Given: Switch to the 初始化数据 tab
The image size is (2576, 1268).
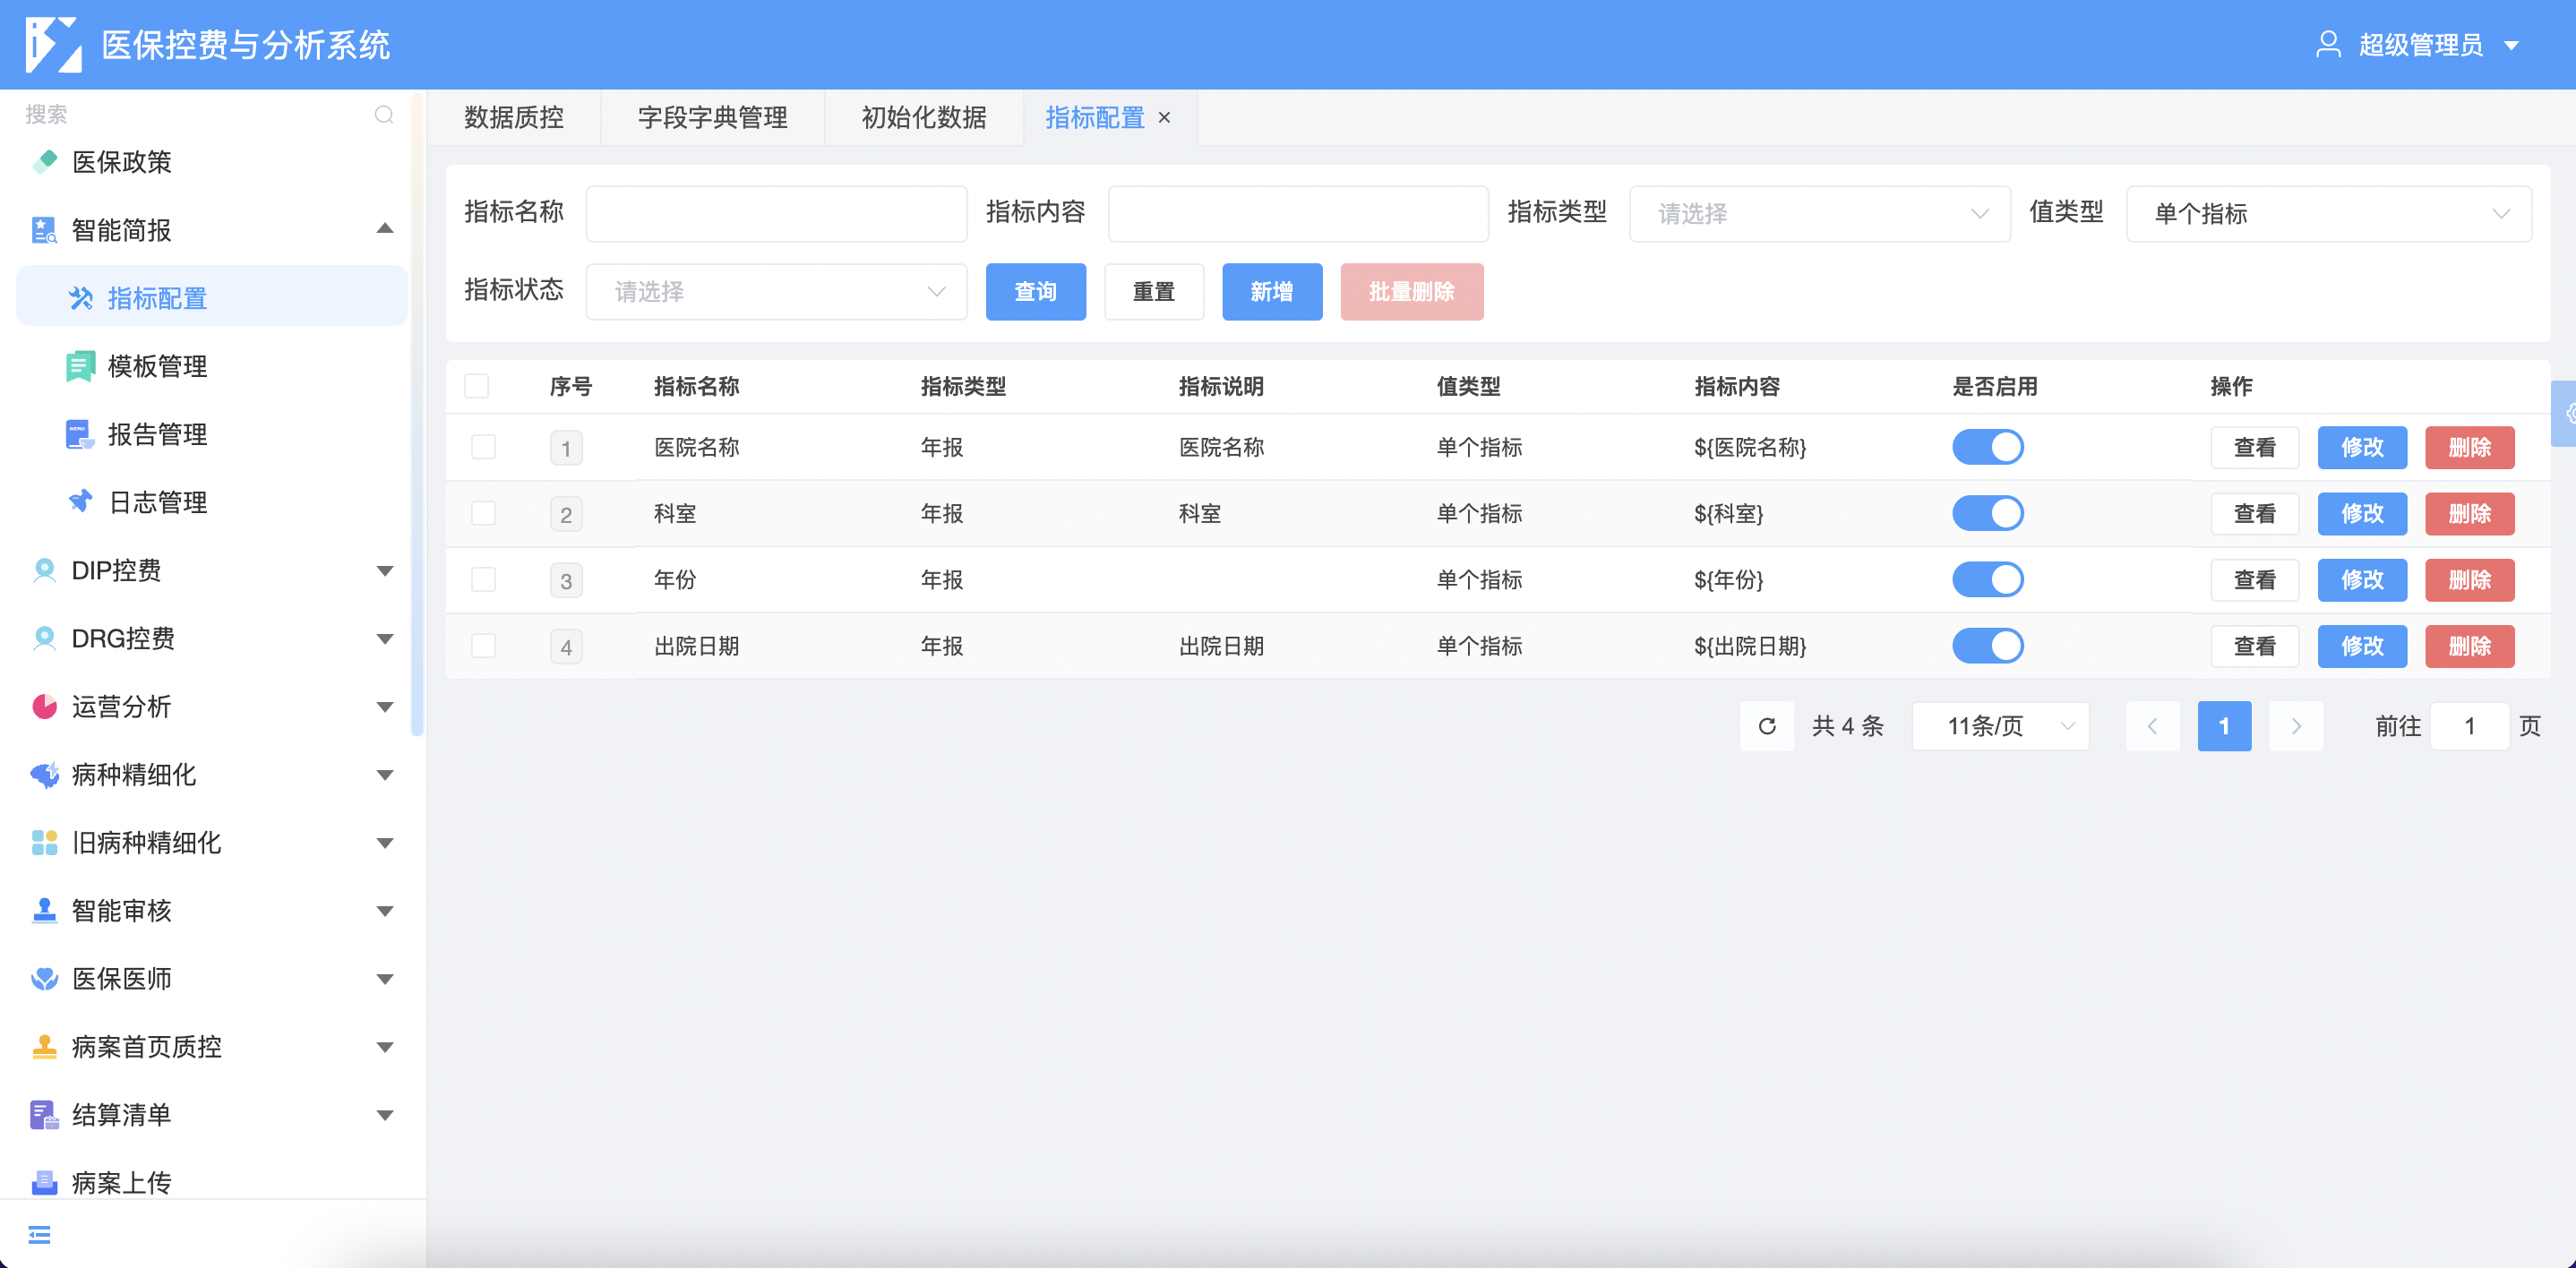Looking at the screenshot, I should (924, 118).
